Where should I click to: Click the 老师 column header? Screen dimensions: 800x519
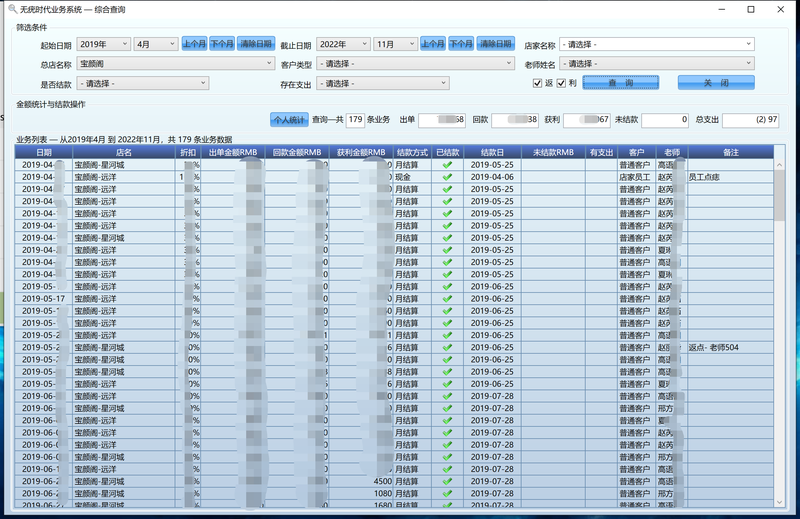click(x=672, y=152)
